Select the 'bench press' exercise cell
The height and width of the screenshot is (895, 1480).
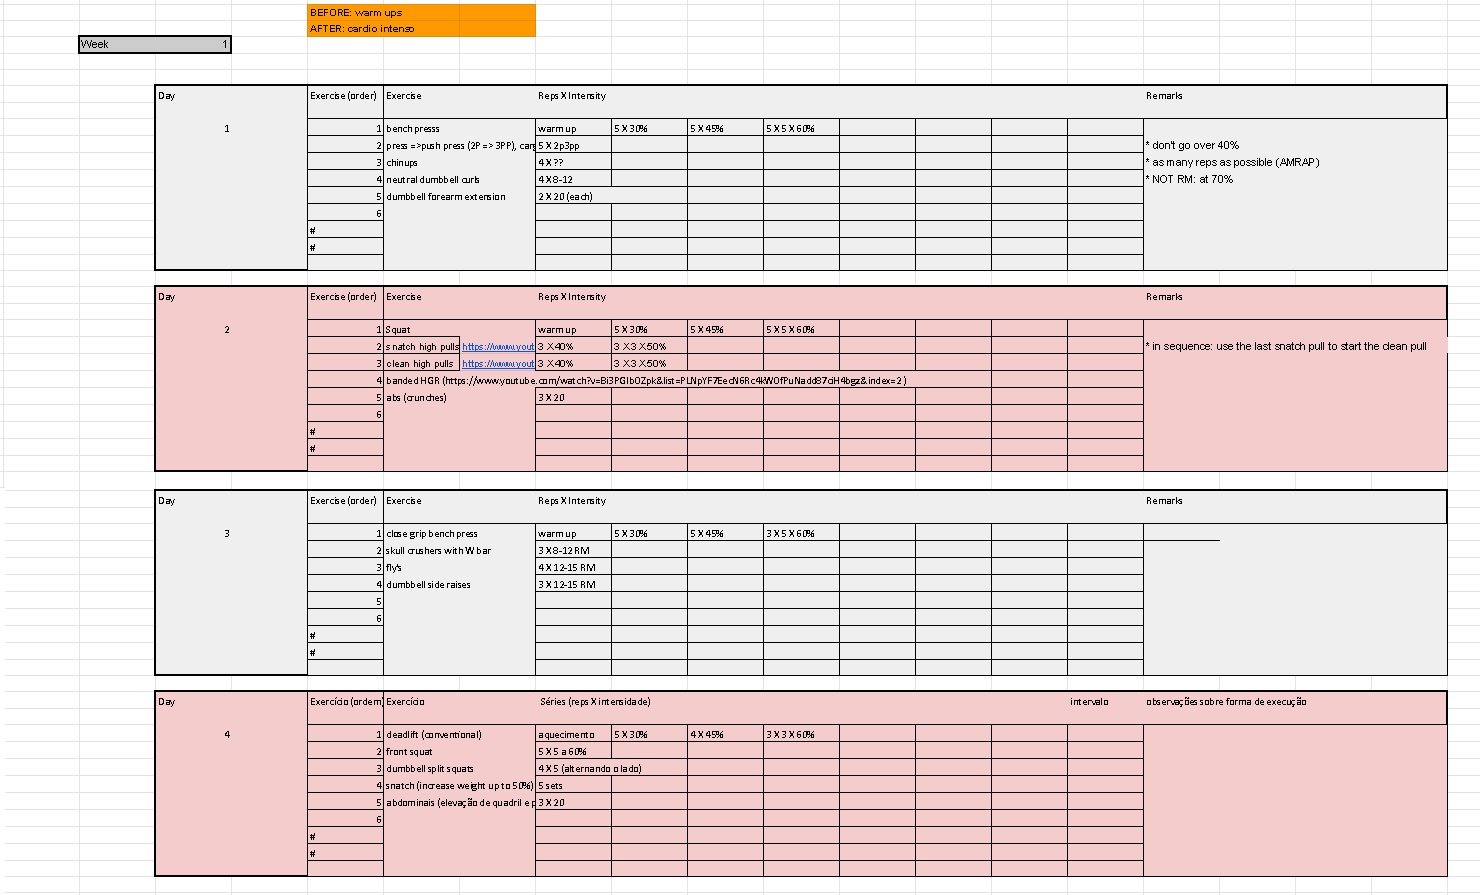click(459, 128)
